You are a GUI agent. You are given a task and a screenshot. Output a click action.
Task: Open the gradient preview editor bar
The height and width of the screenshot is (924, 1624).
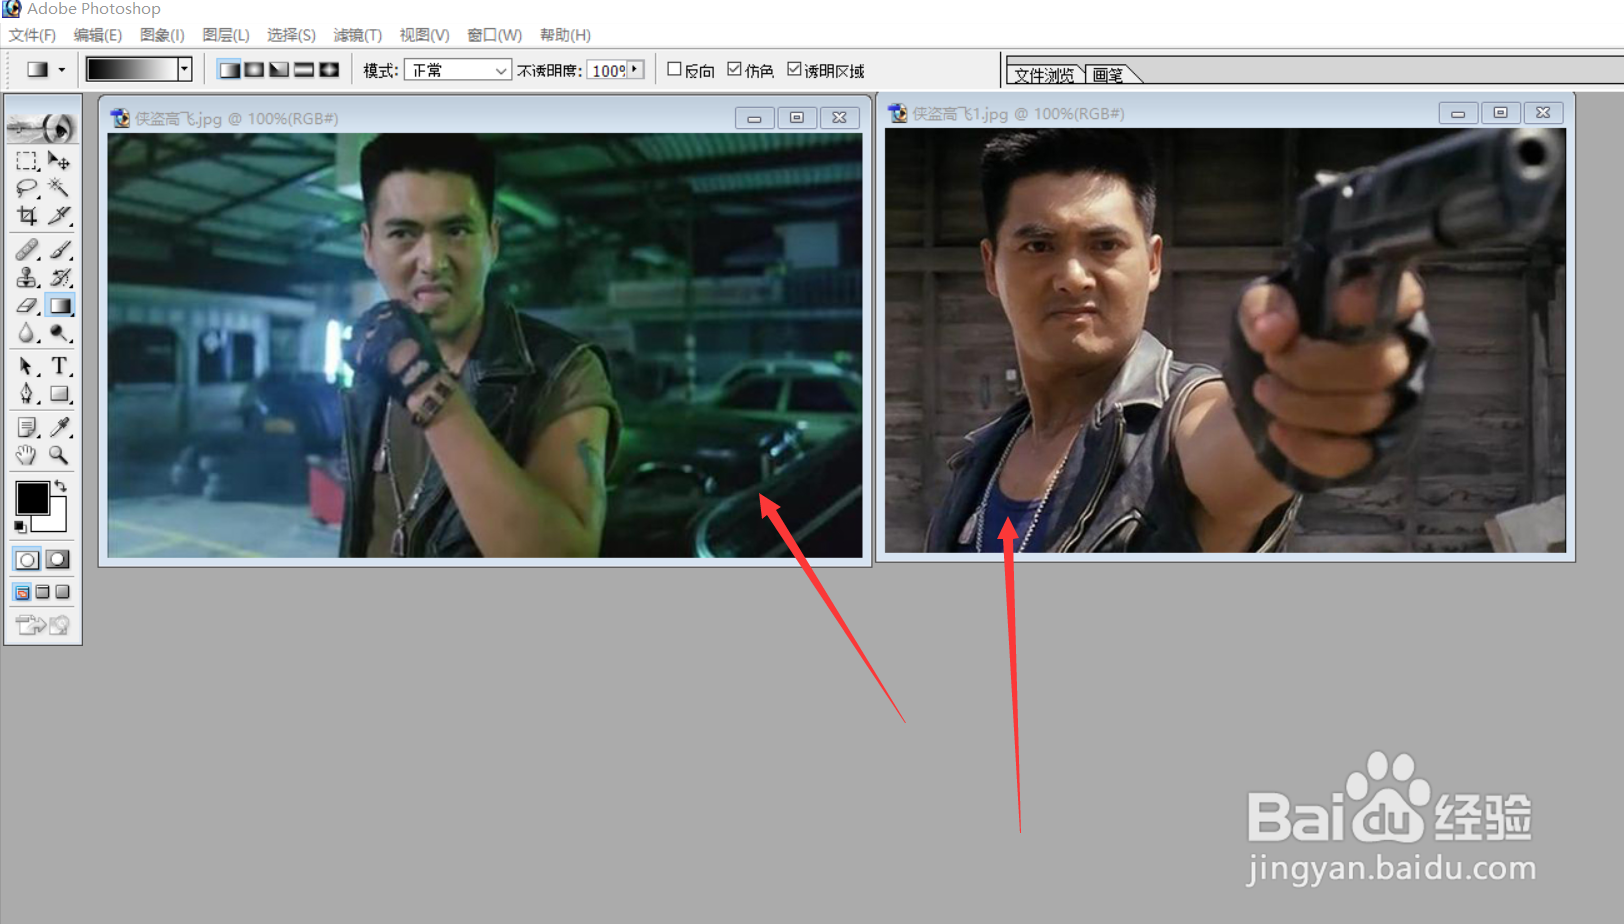(x=132, y=69)
